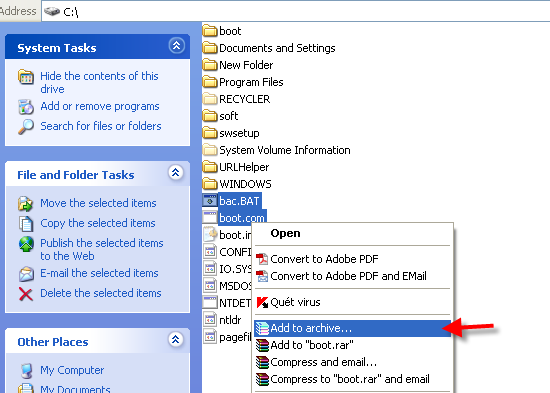
Task: Click the bac.BAT file icon
Action: click(210, 201)
